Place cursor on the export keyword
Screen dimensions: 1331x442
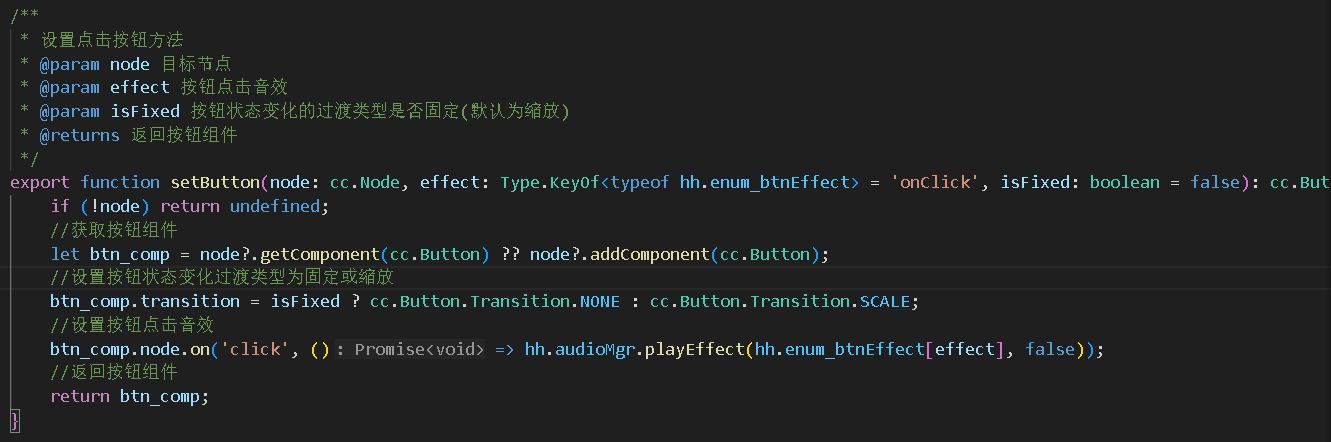pyautogui.click(x=40, y=182)
